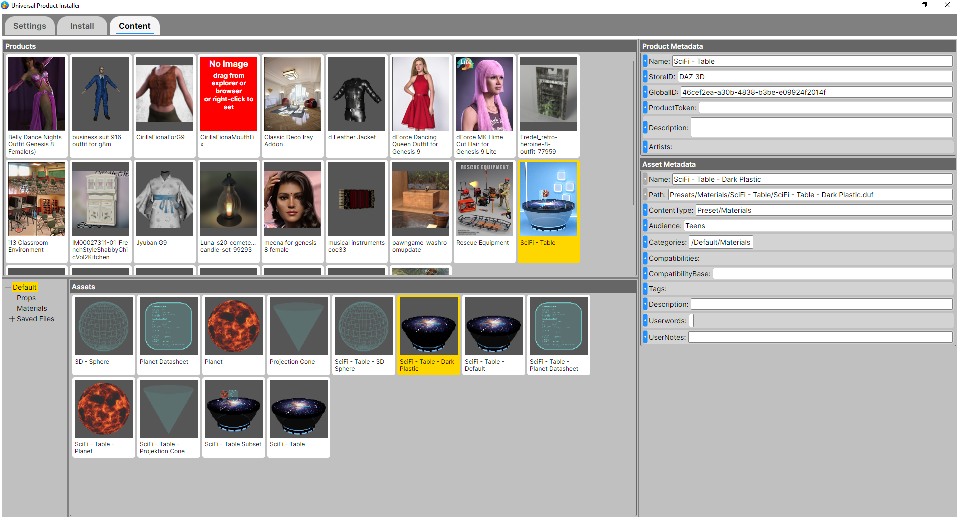Select the pink-haired character hair product

(485, 93)
